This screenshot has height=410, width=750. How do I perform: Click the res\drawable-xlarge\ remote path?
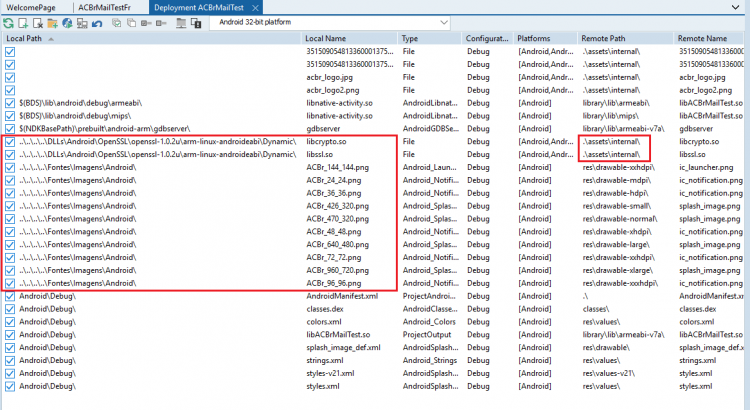[x=617, y=270]
